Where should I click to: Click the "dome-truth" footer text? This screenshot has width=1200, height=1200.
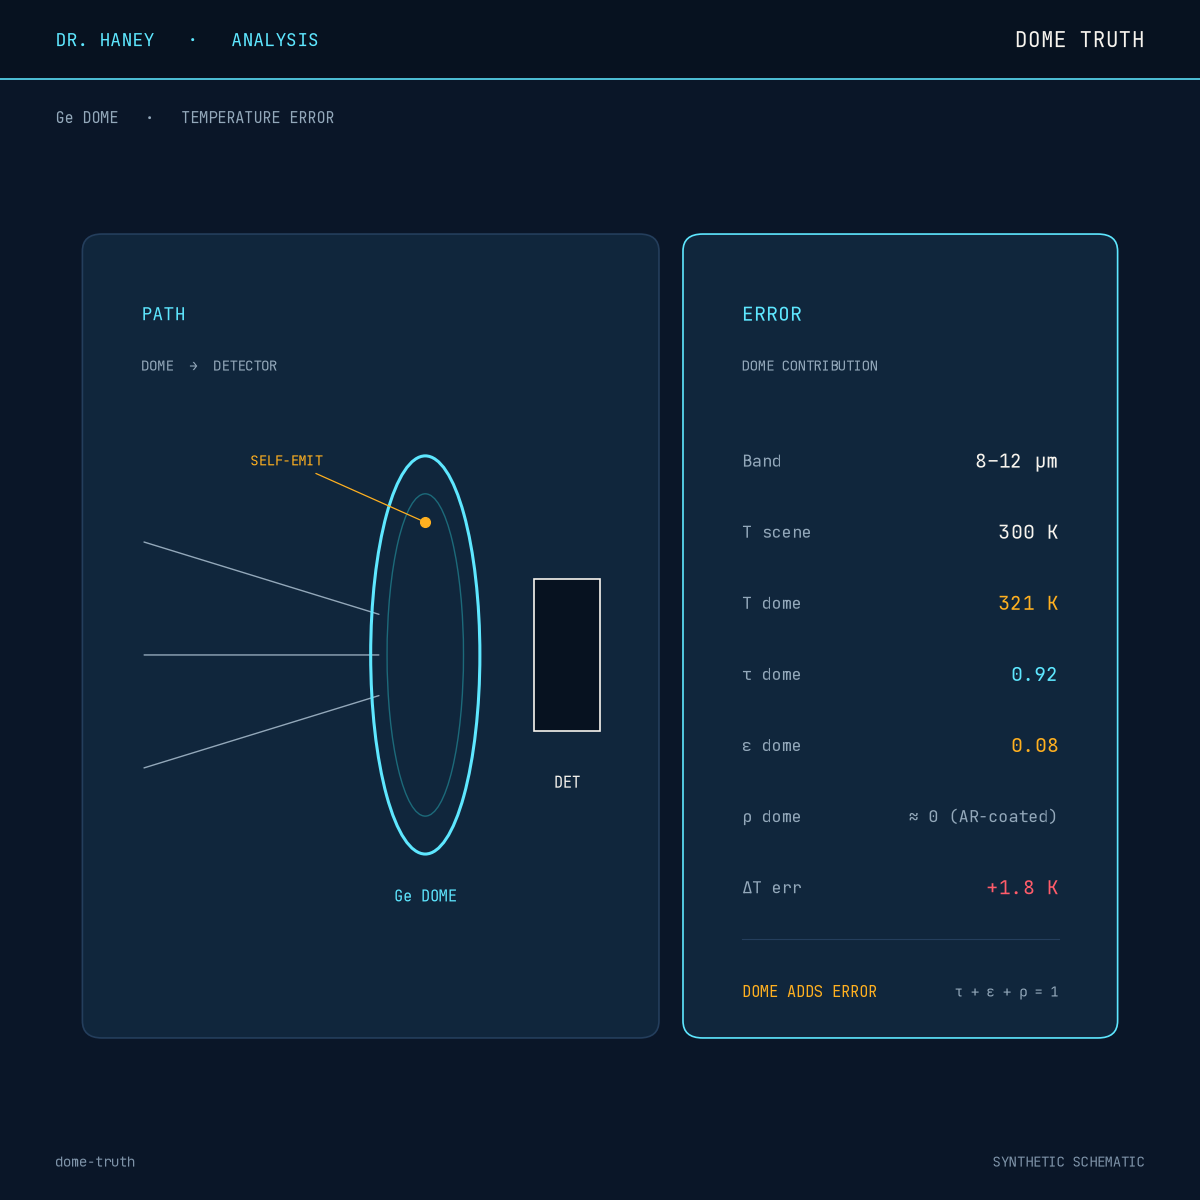95,1162
